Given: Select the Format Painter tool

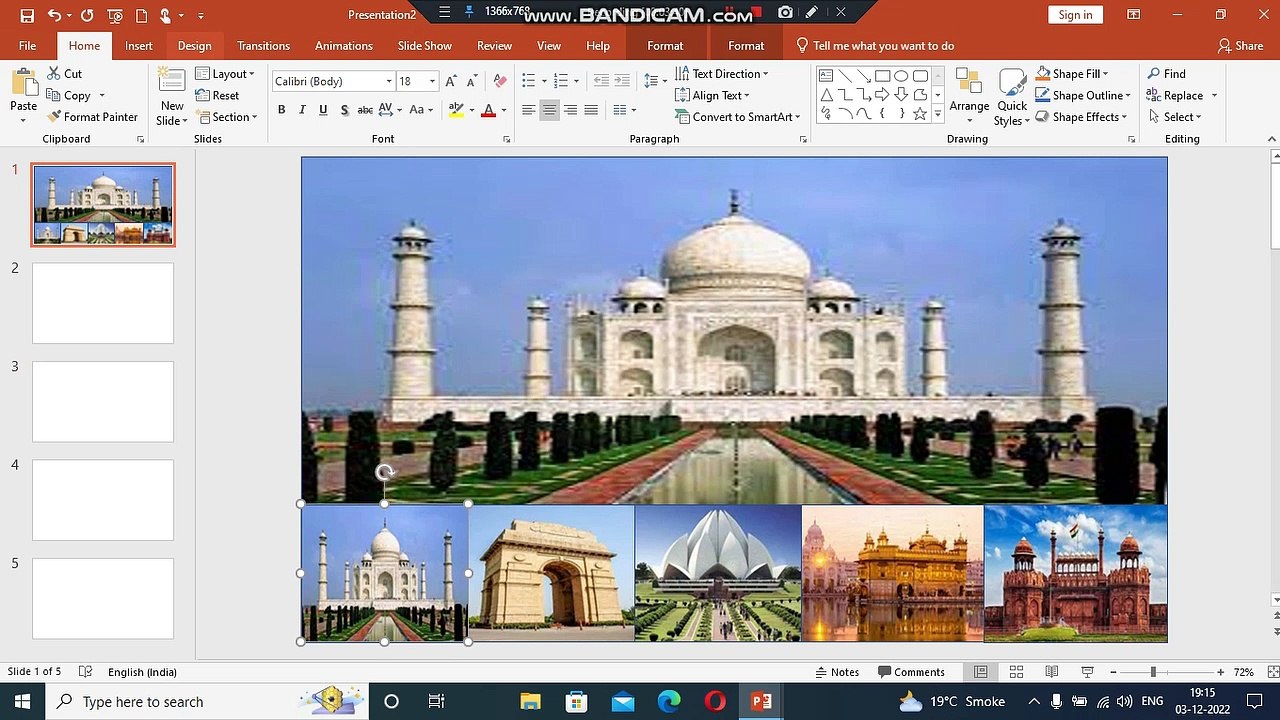Looking at the screenshot, I should 92,117.
